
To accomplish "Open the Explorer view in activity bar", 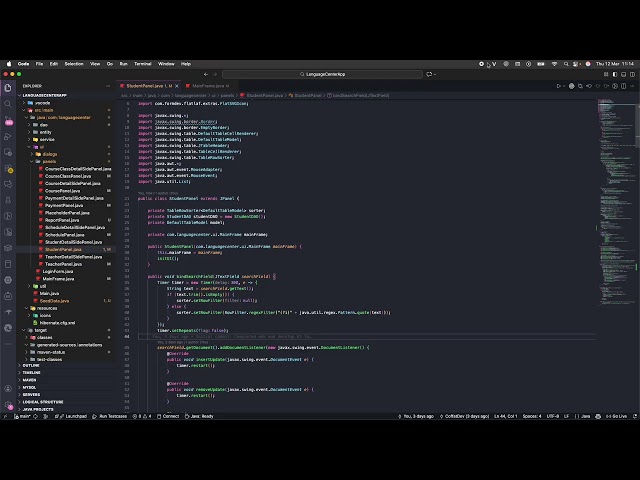I will (x=8, y=88).
